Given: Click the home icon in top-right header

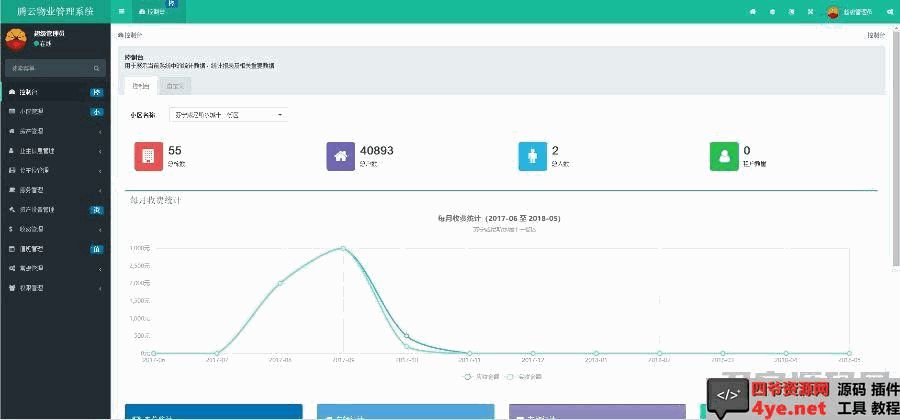Looking at the screenshot, I should coord(752,11).
